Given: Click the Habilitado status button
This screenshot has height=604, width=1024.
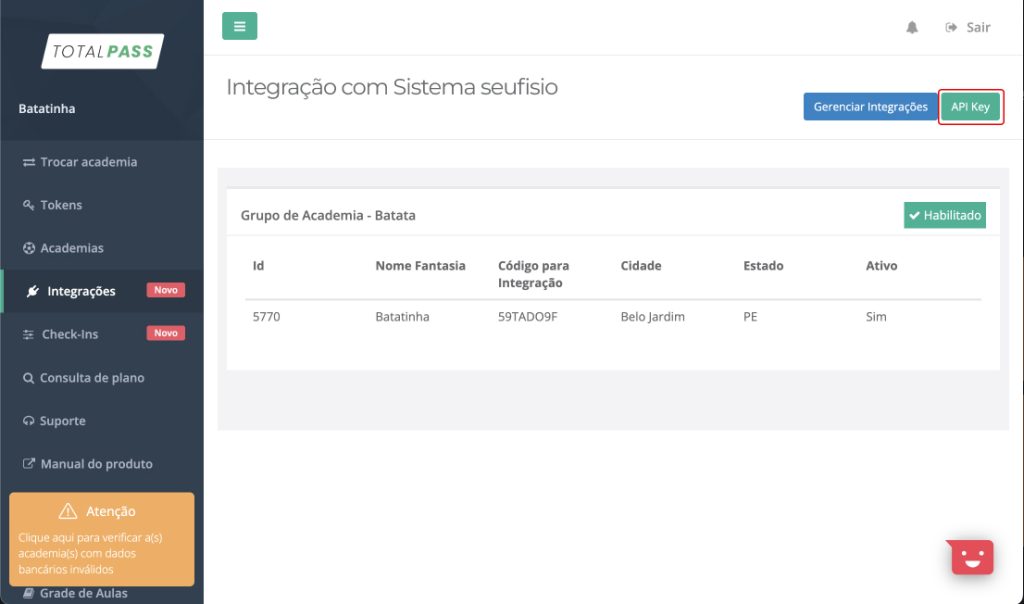Looking at the screenshot, I should [944, 215].
